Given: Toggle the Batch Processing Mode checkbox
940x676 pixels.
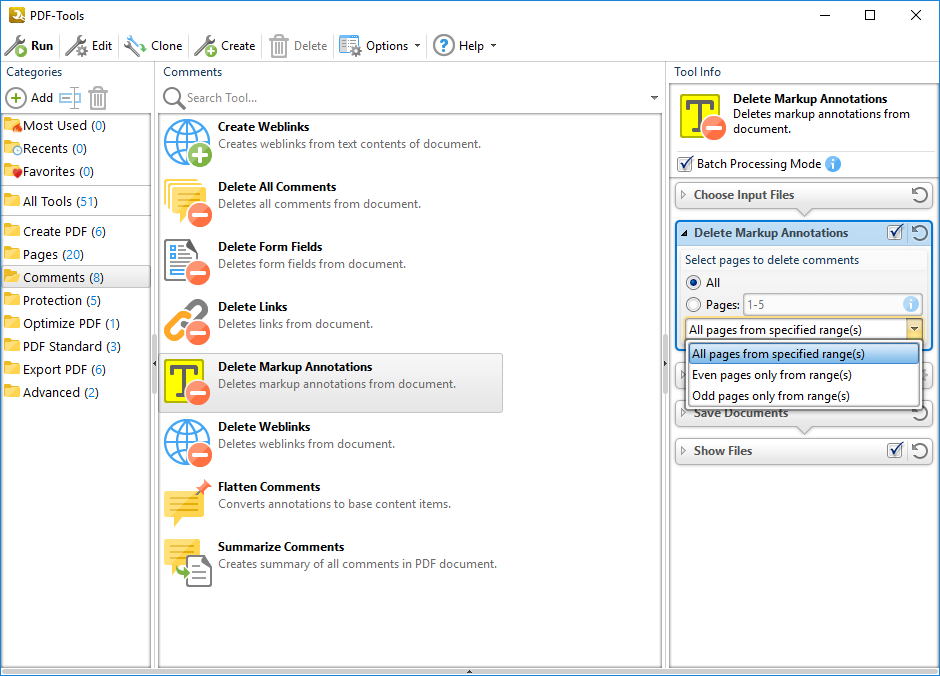Looking at the screenshot, I should (685, 164).
